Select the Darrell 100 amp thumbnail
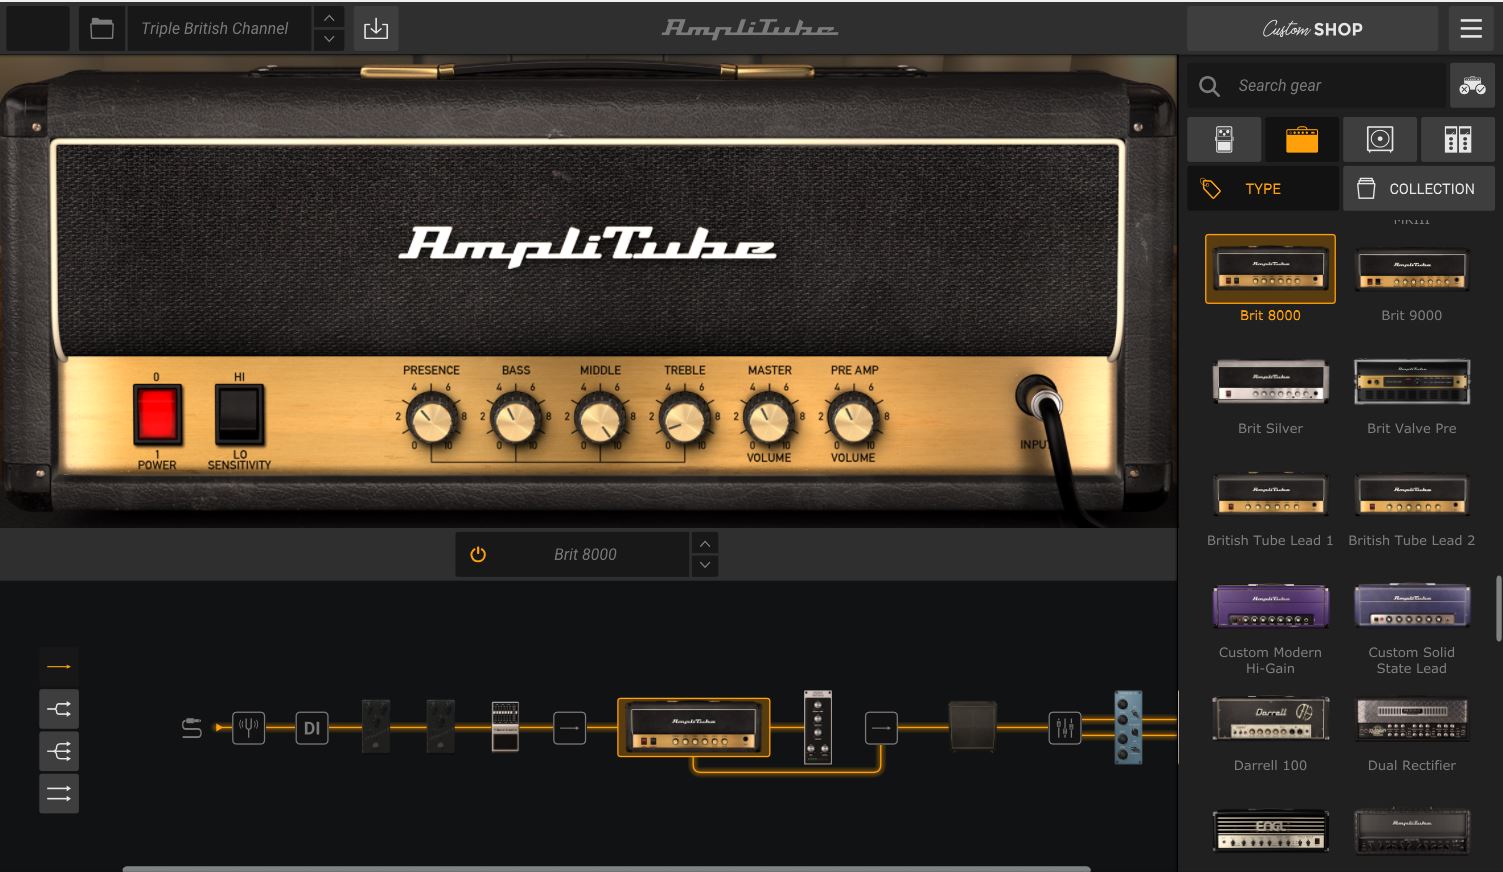 click(x=1270, y=719)
